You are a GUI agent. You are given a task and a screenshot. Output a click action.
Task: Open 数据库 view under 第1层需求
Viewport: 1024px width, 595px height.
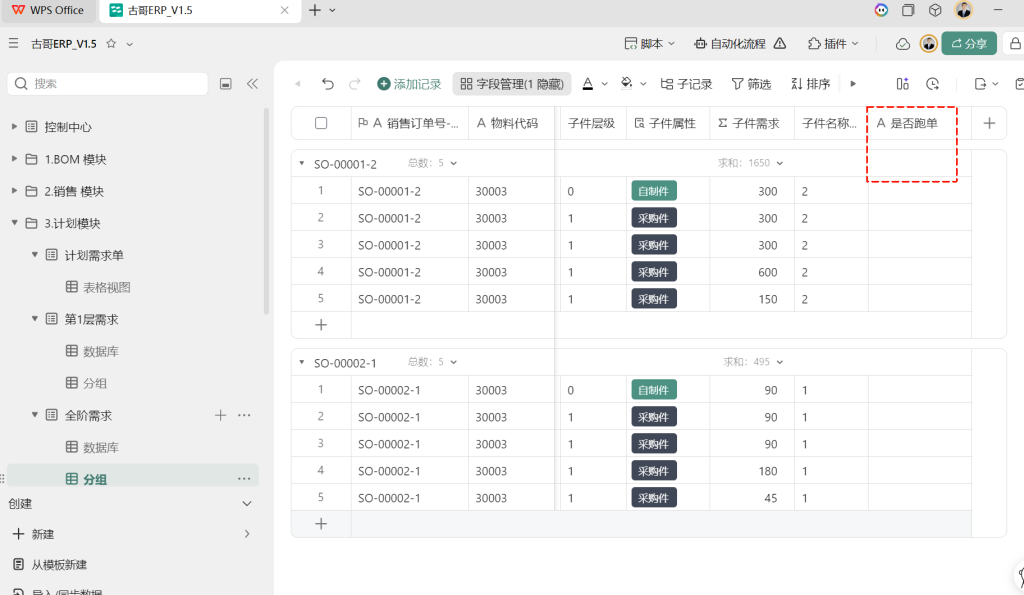(x=92, y=351)
